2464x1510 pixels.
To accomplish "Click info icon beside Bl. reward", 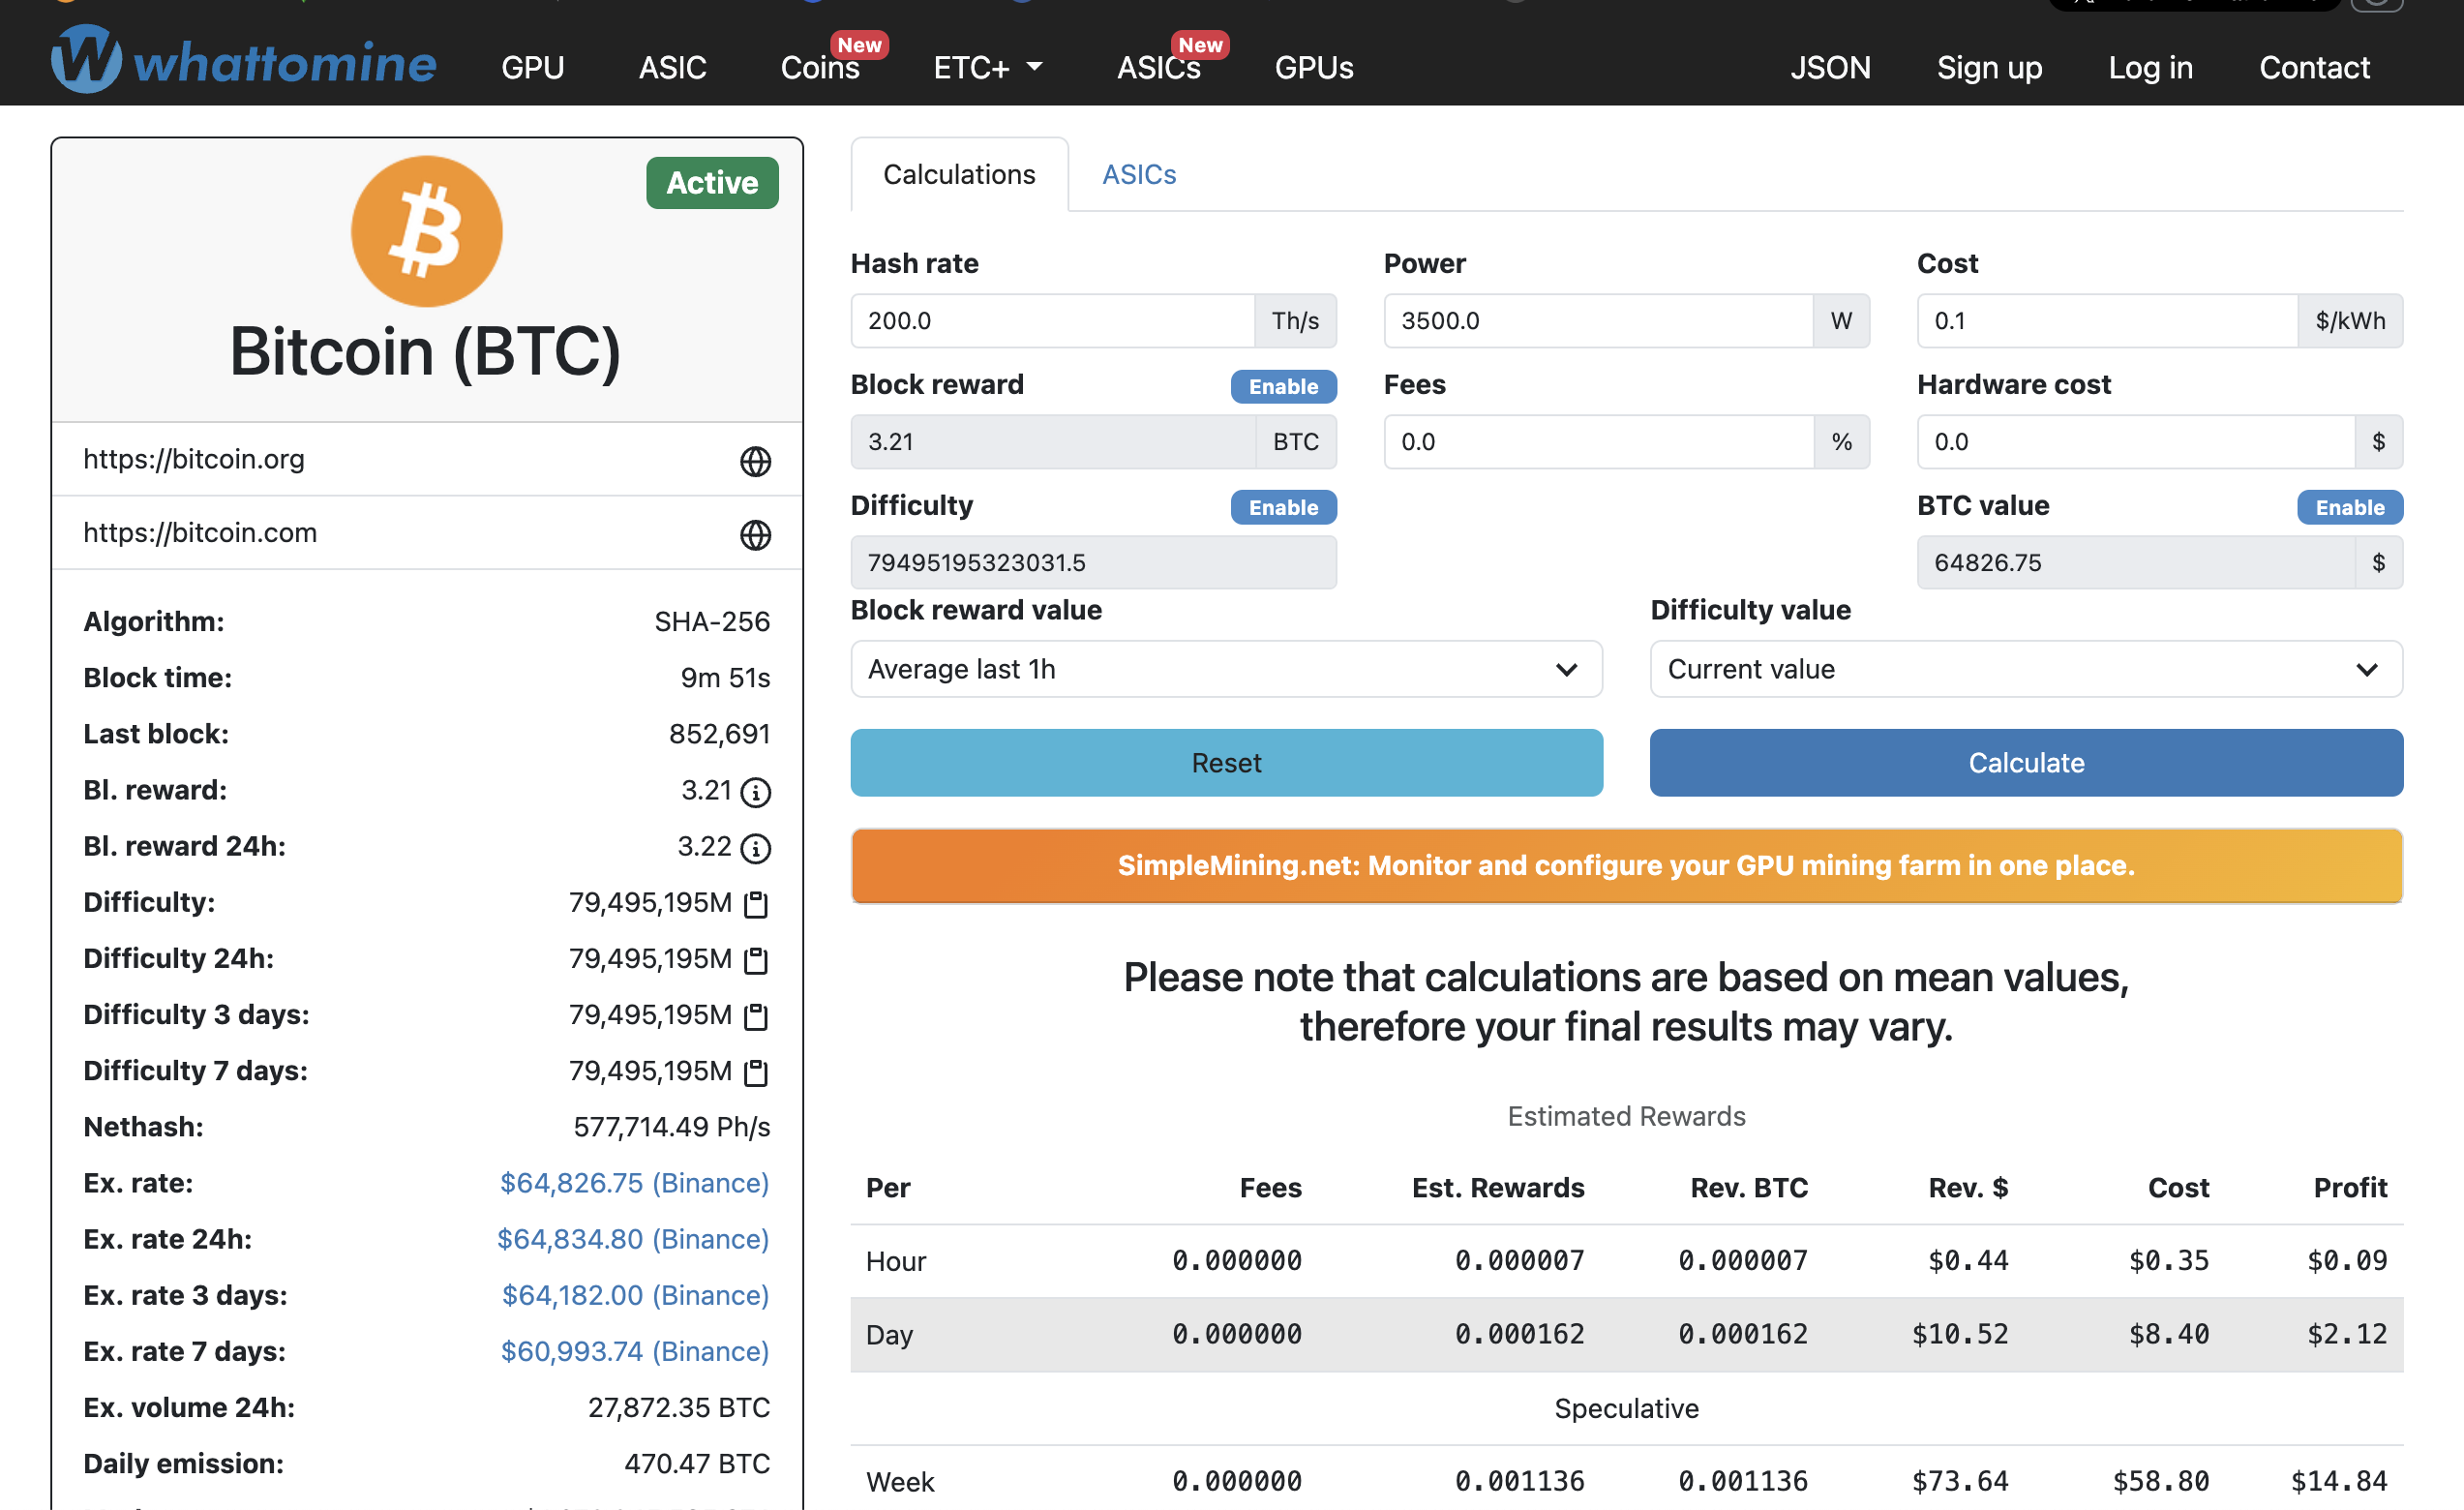I will pos(756,793).
